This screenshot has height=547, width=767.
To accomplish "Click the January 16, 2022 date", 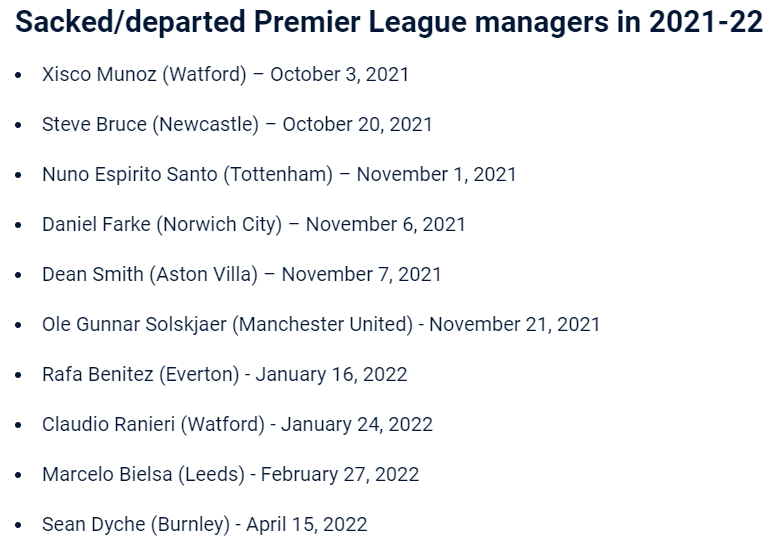I will [x=331, y=374].
